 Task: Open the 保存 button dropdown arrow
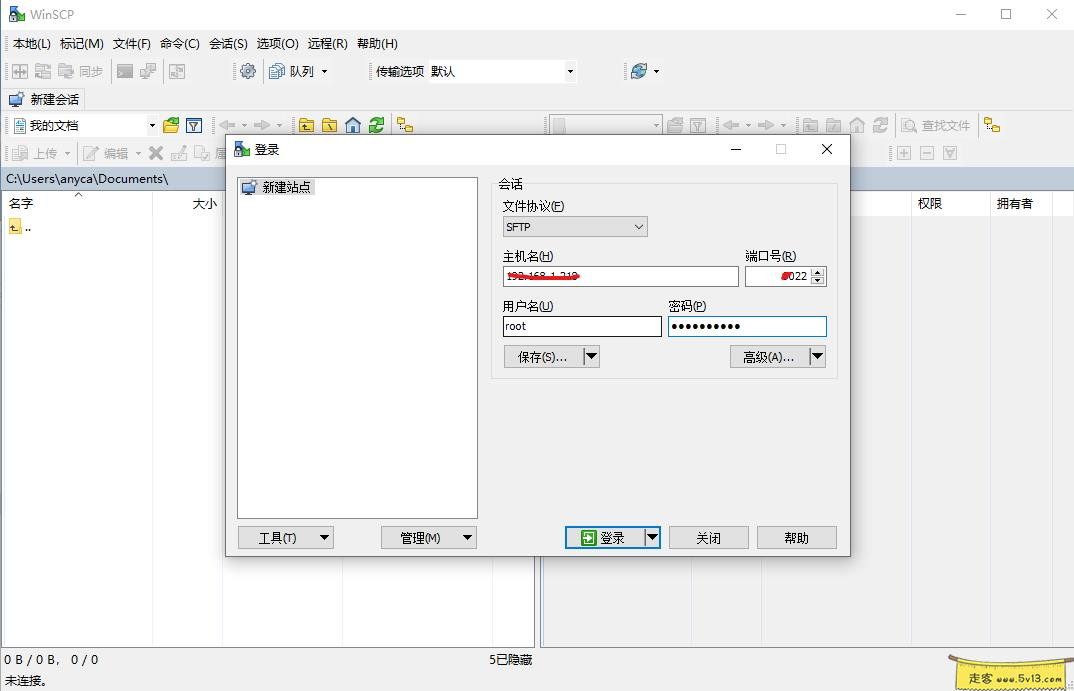point(590,356)
